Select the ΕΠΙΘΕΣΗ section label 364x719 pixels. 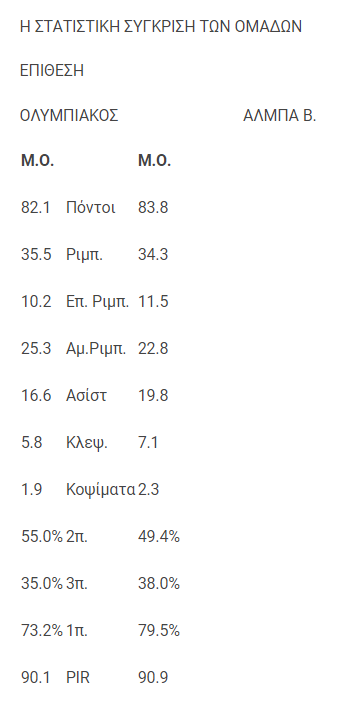52,71
